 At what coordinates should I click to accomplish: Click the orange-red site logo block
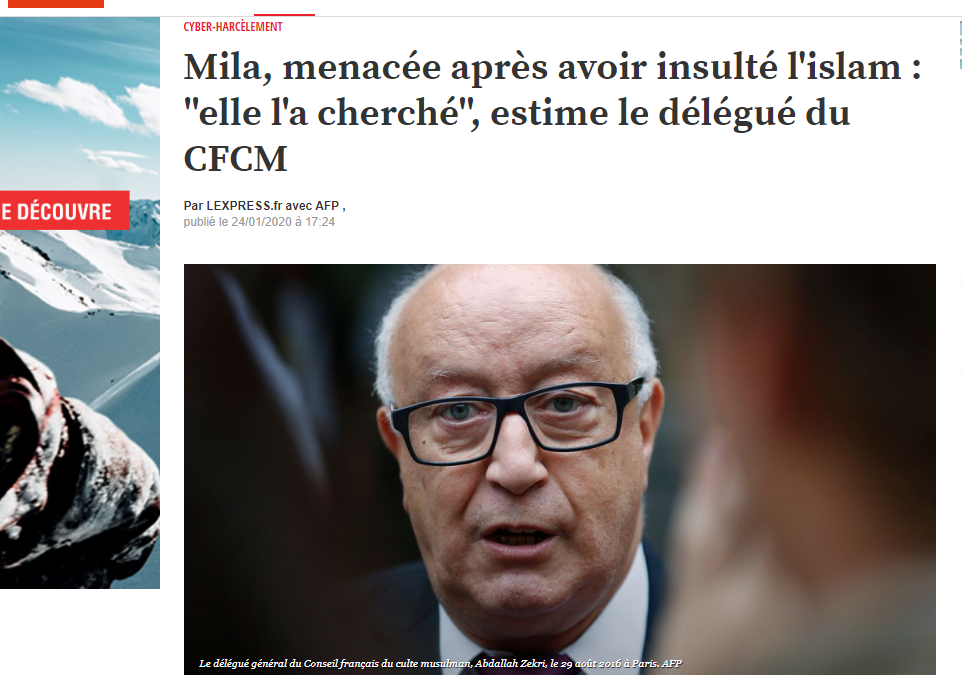pyautogui.click(x=56, y=3)
